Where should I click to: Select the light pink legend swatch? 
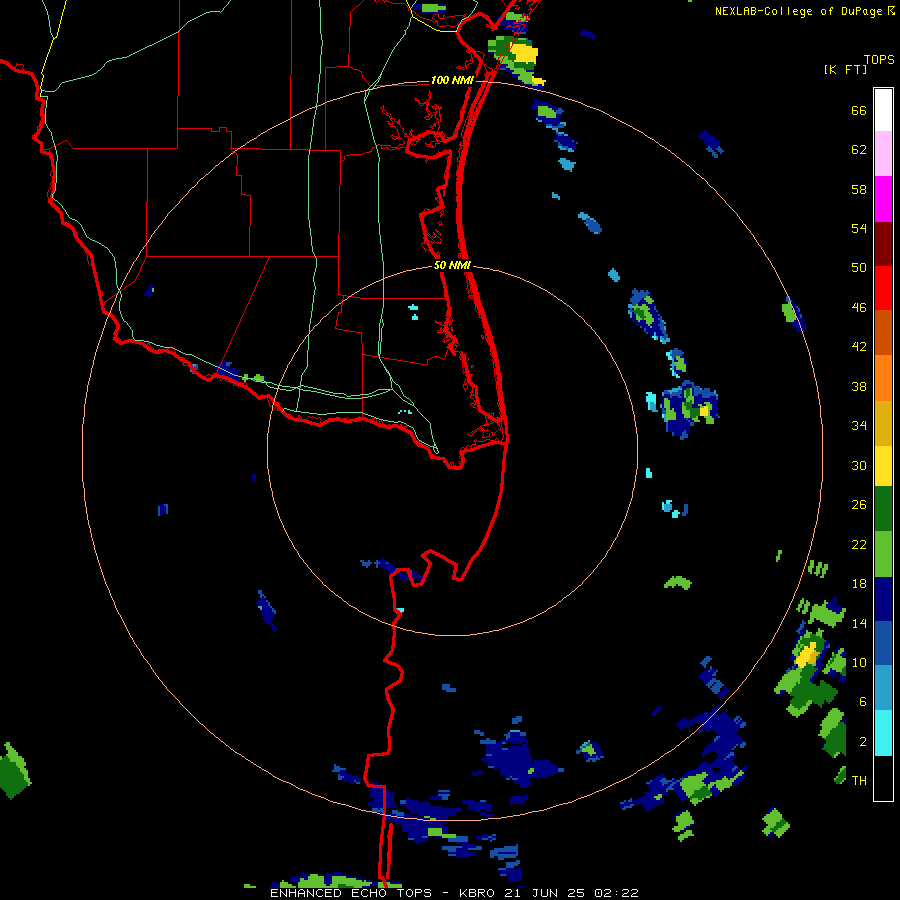(883, 154)
